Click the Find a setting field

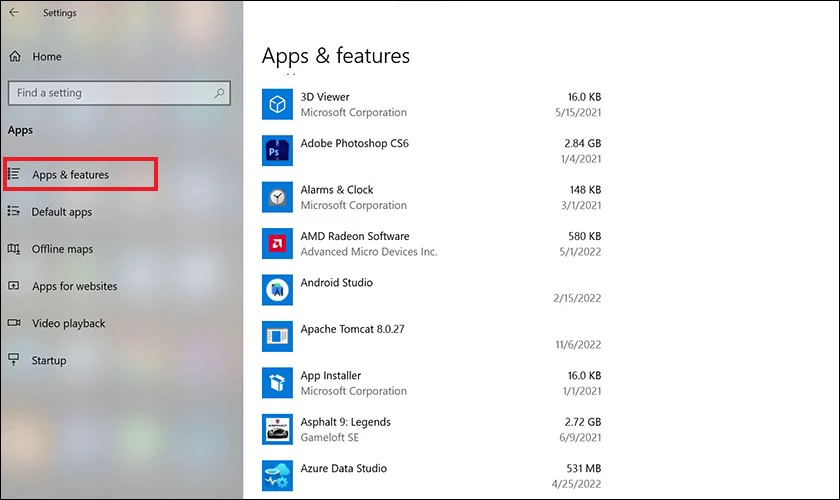coord(119,93)
